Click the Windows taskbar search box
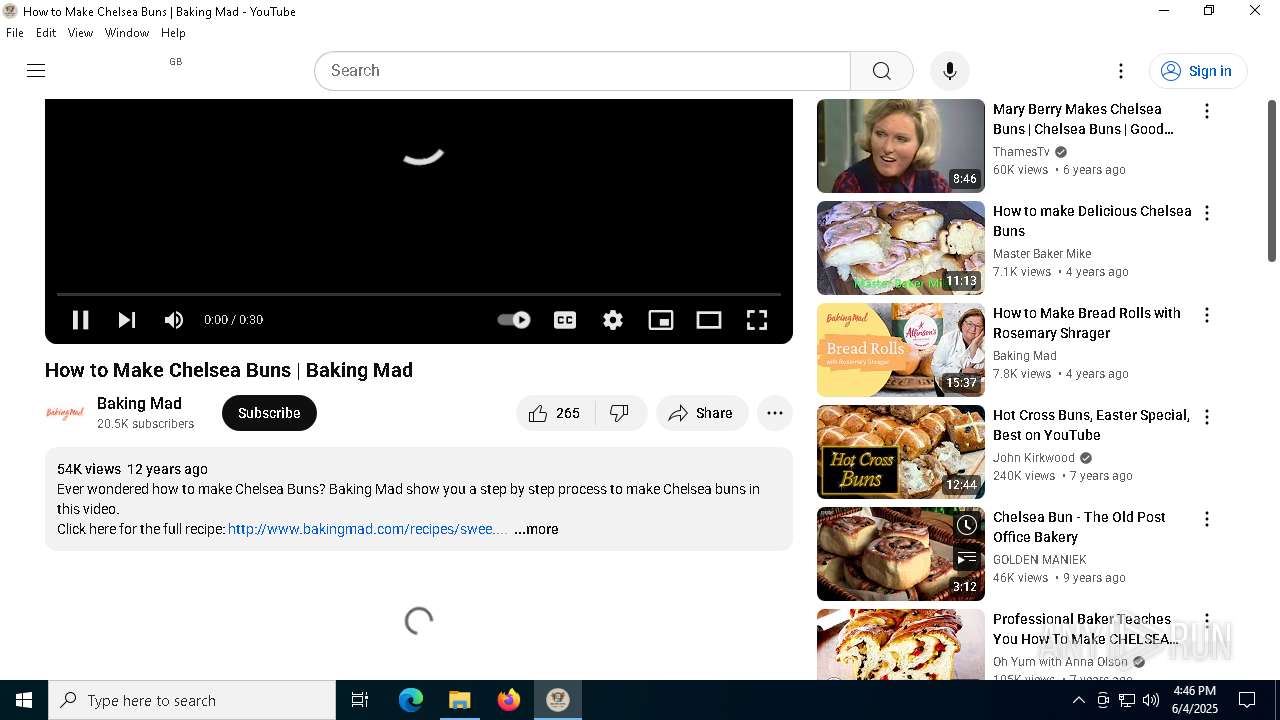The width and height of the screenshot is (1280, 720). pyautogui.click(x=192, y=700)
